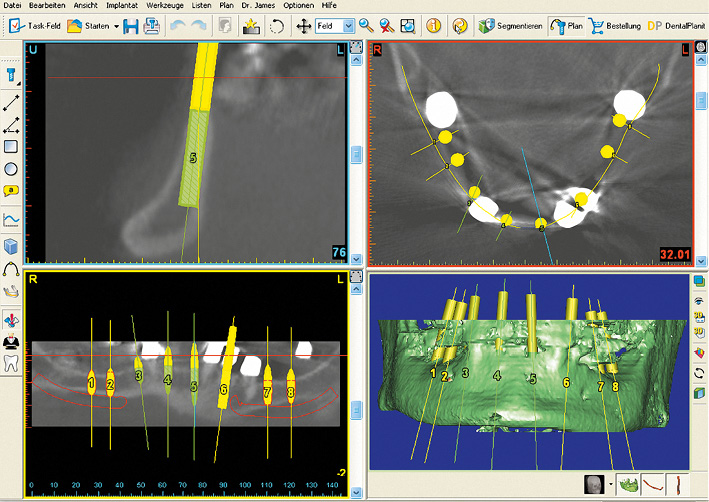Open the Feld dropdown in toolbar
The height and width of the screenshot is (502, 709).
(x=348, y=25)
